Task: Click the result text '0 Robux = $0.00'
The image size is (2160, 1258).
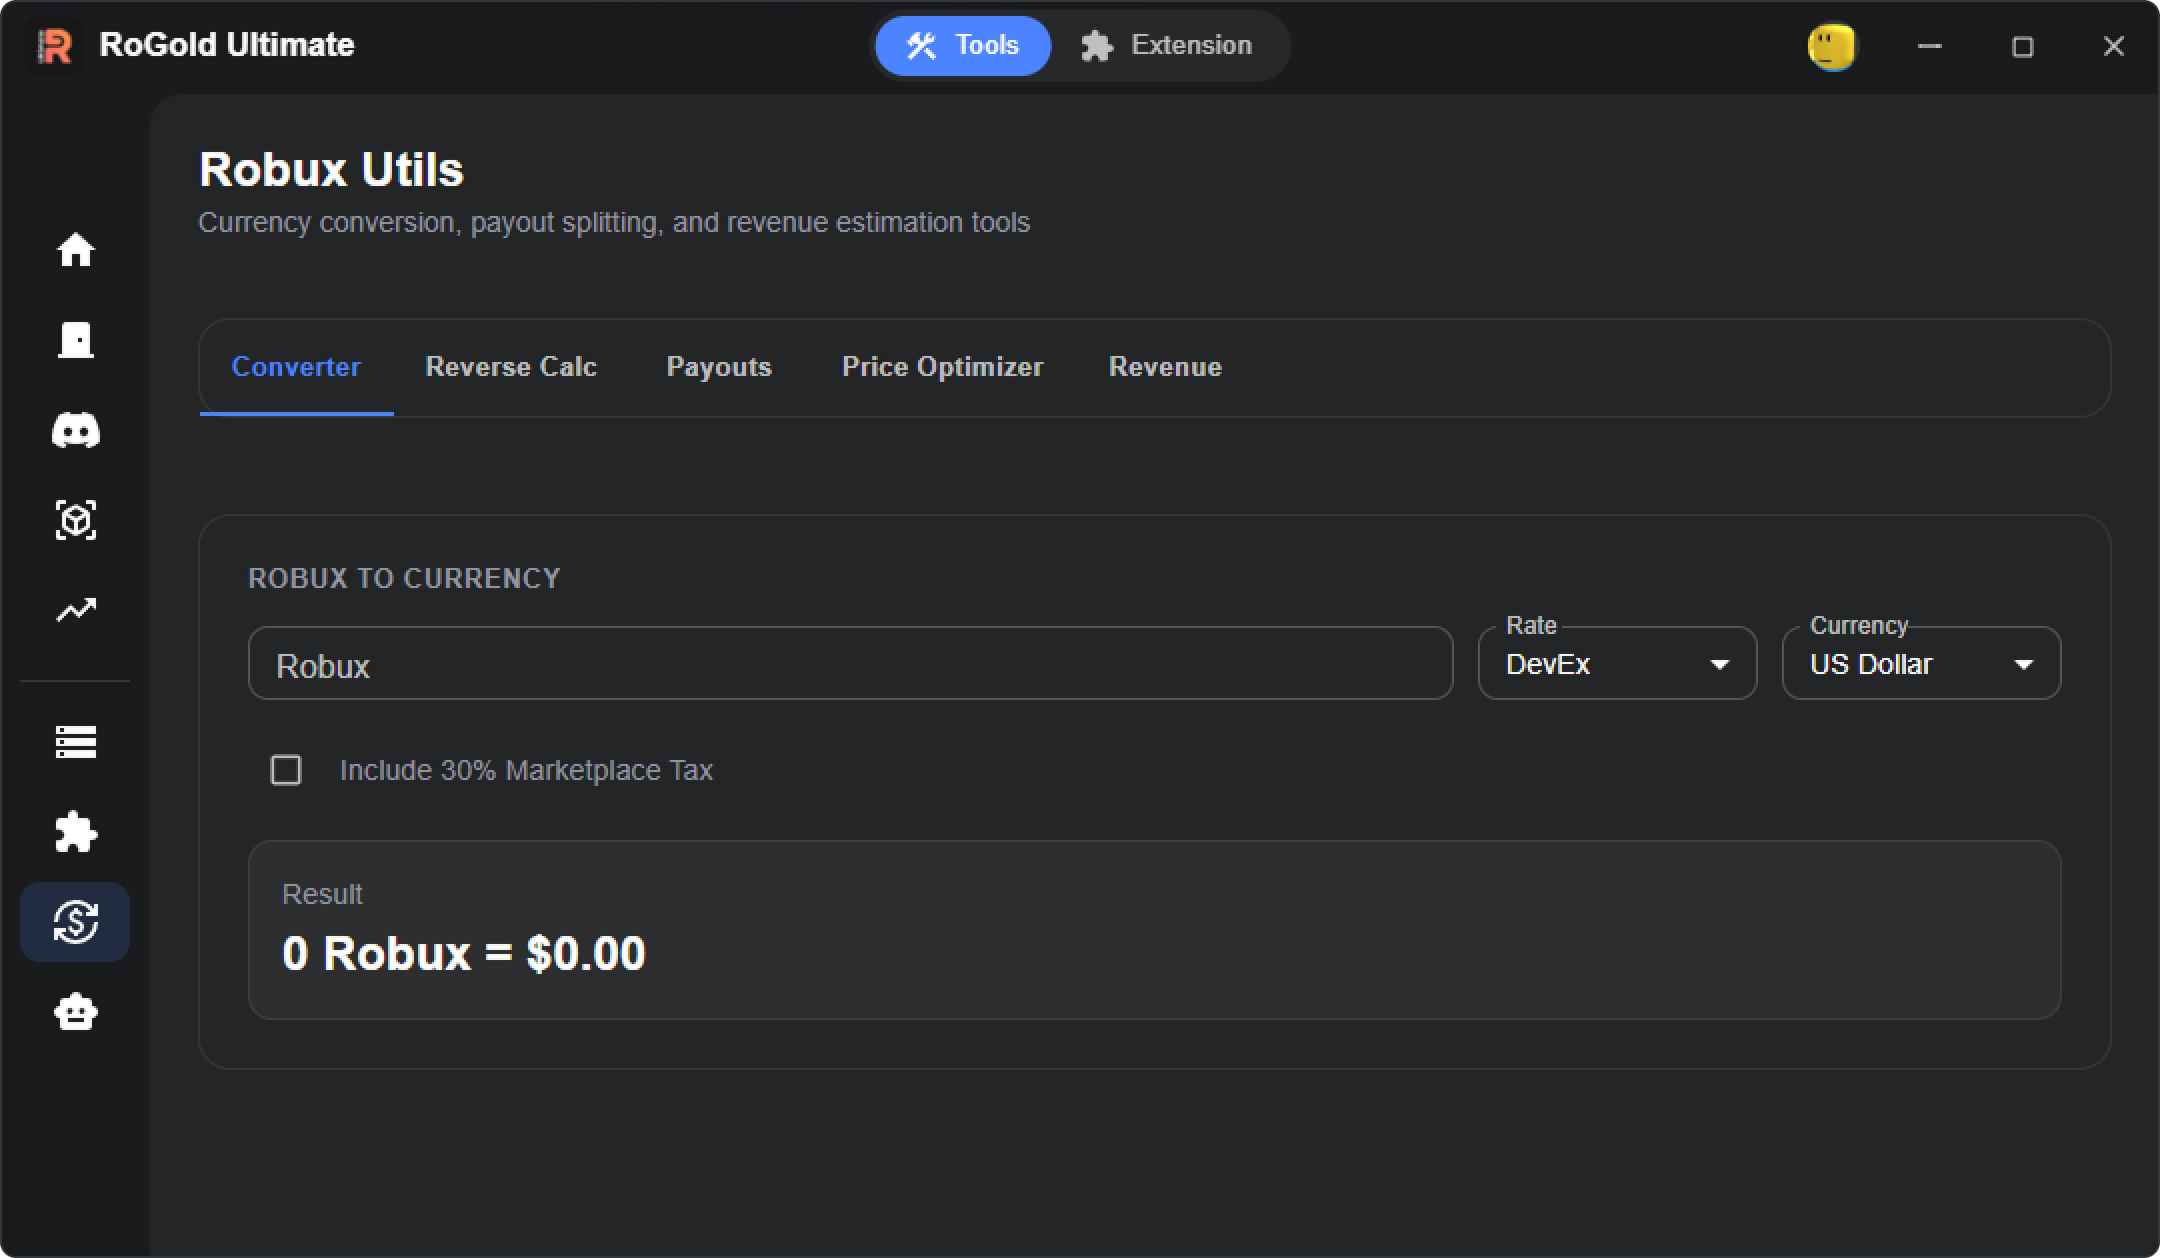Action: click(x=464, y=953)
